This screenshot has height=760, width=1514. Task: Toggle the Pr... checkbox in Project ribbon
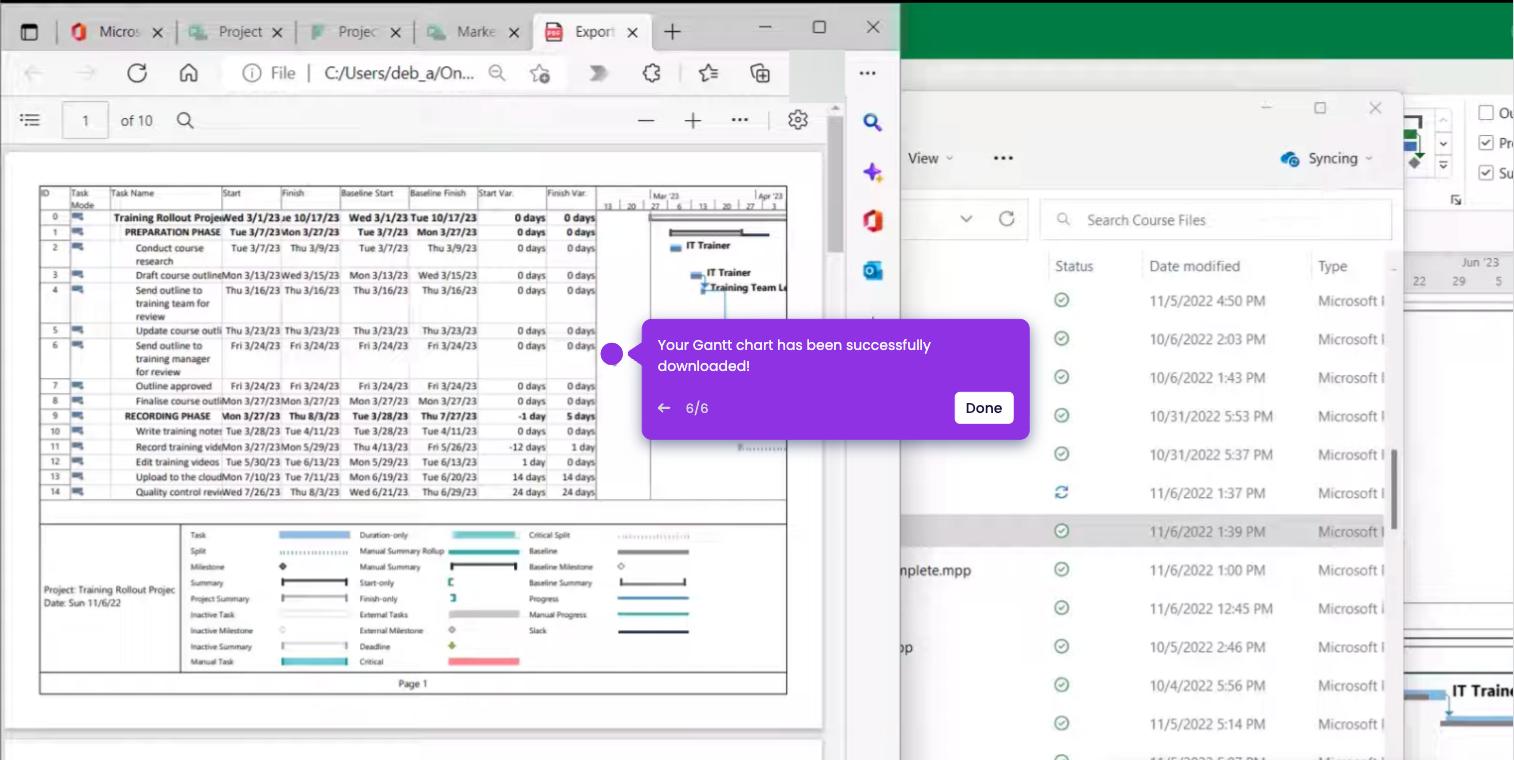[1486, 143]
